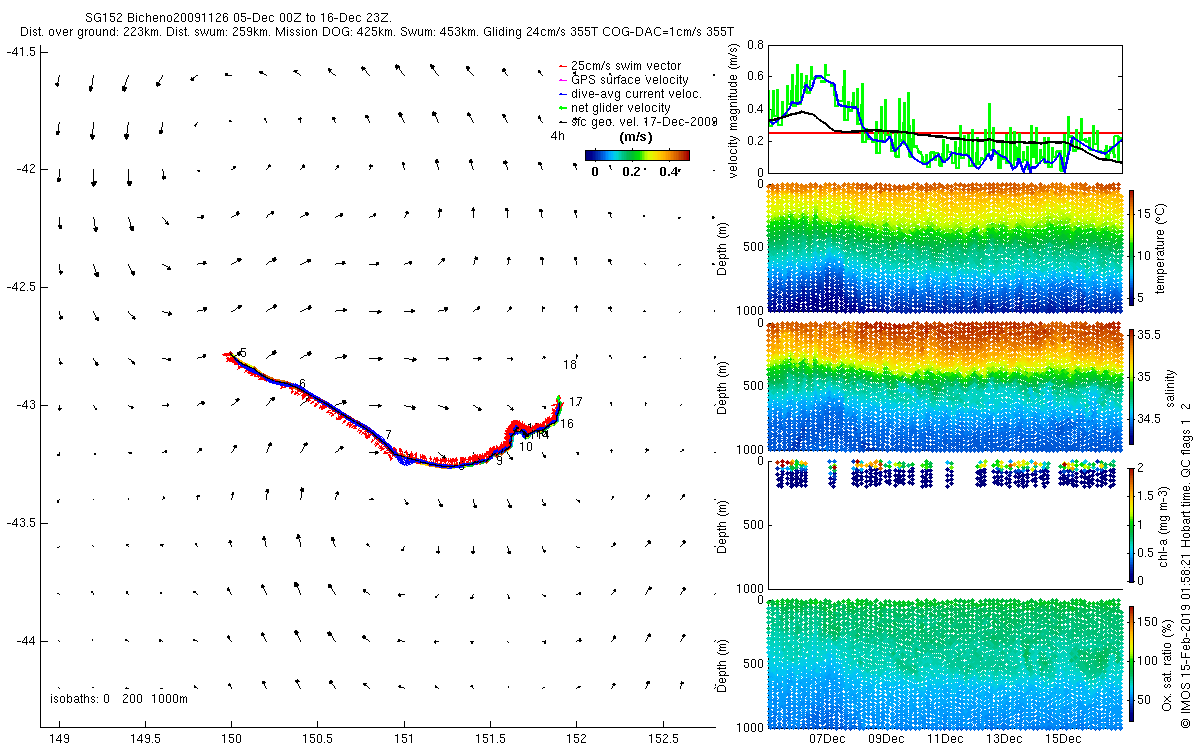Viewport: 1200px width, 750px height.
Task: Click the day '10' marker on the glider track
Action: click(526, 446)
